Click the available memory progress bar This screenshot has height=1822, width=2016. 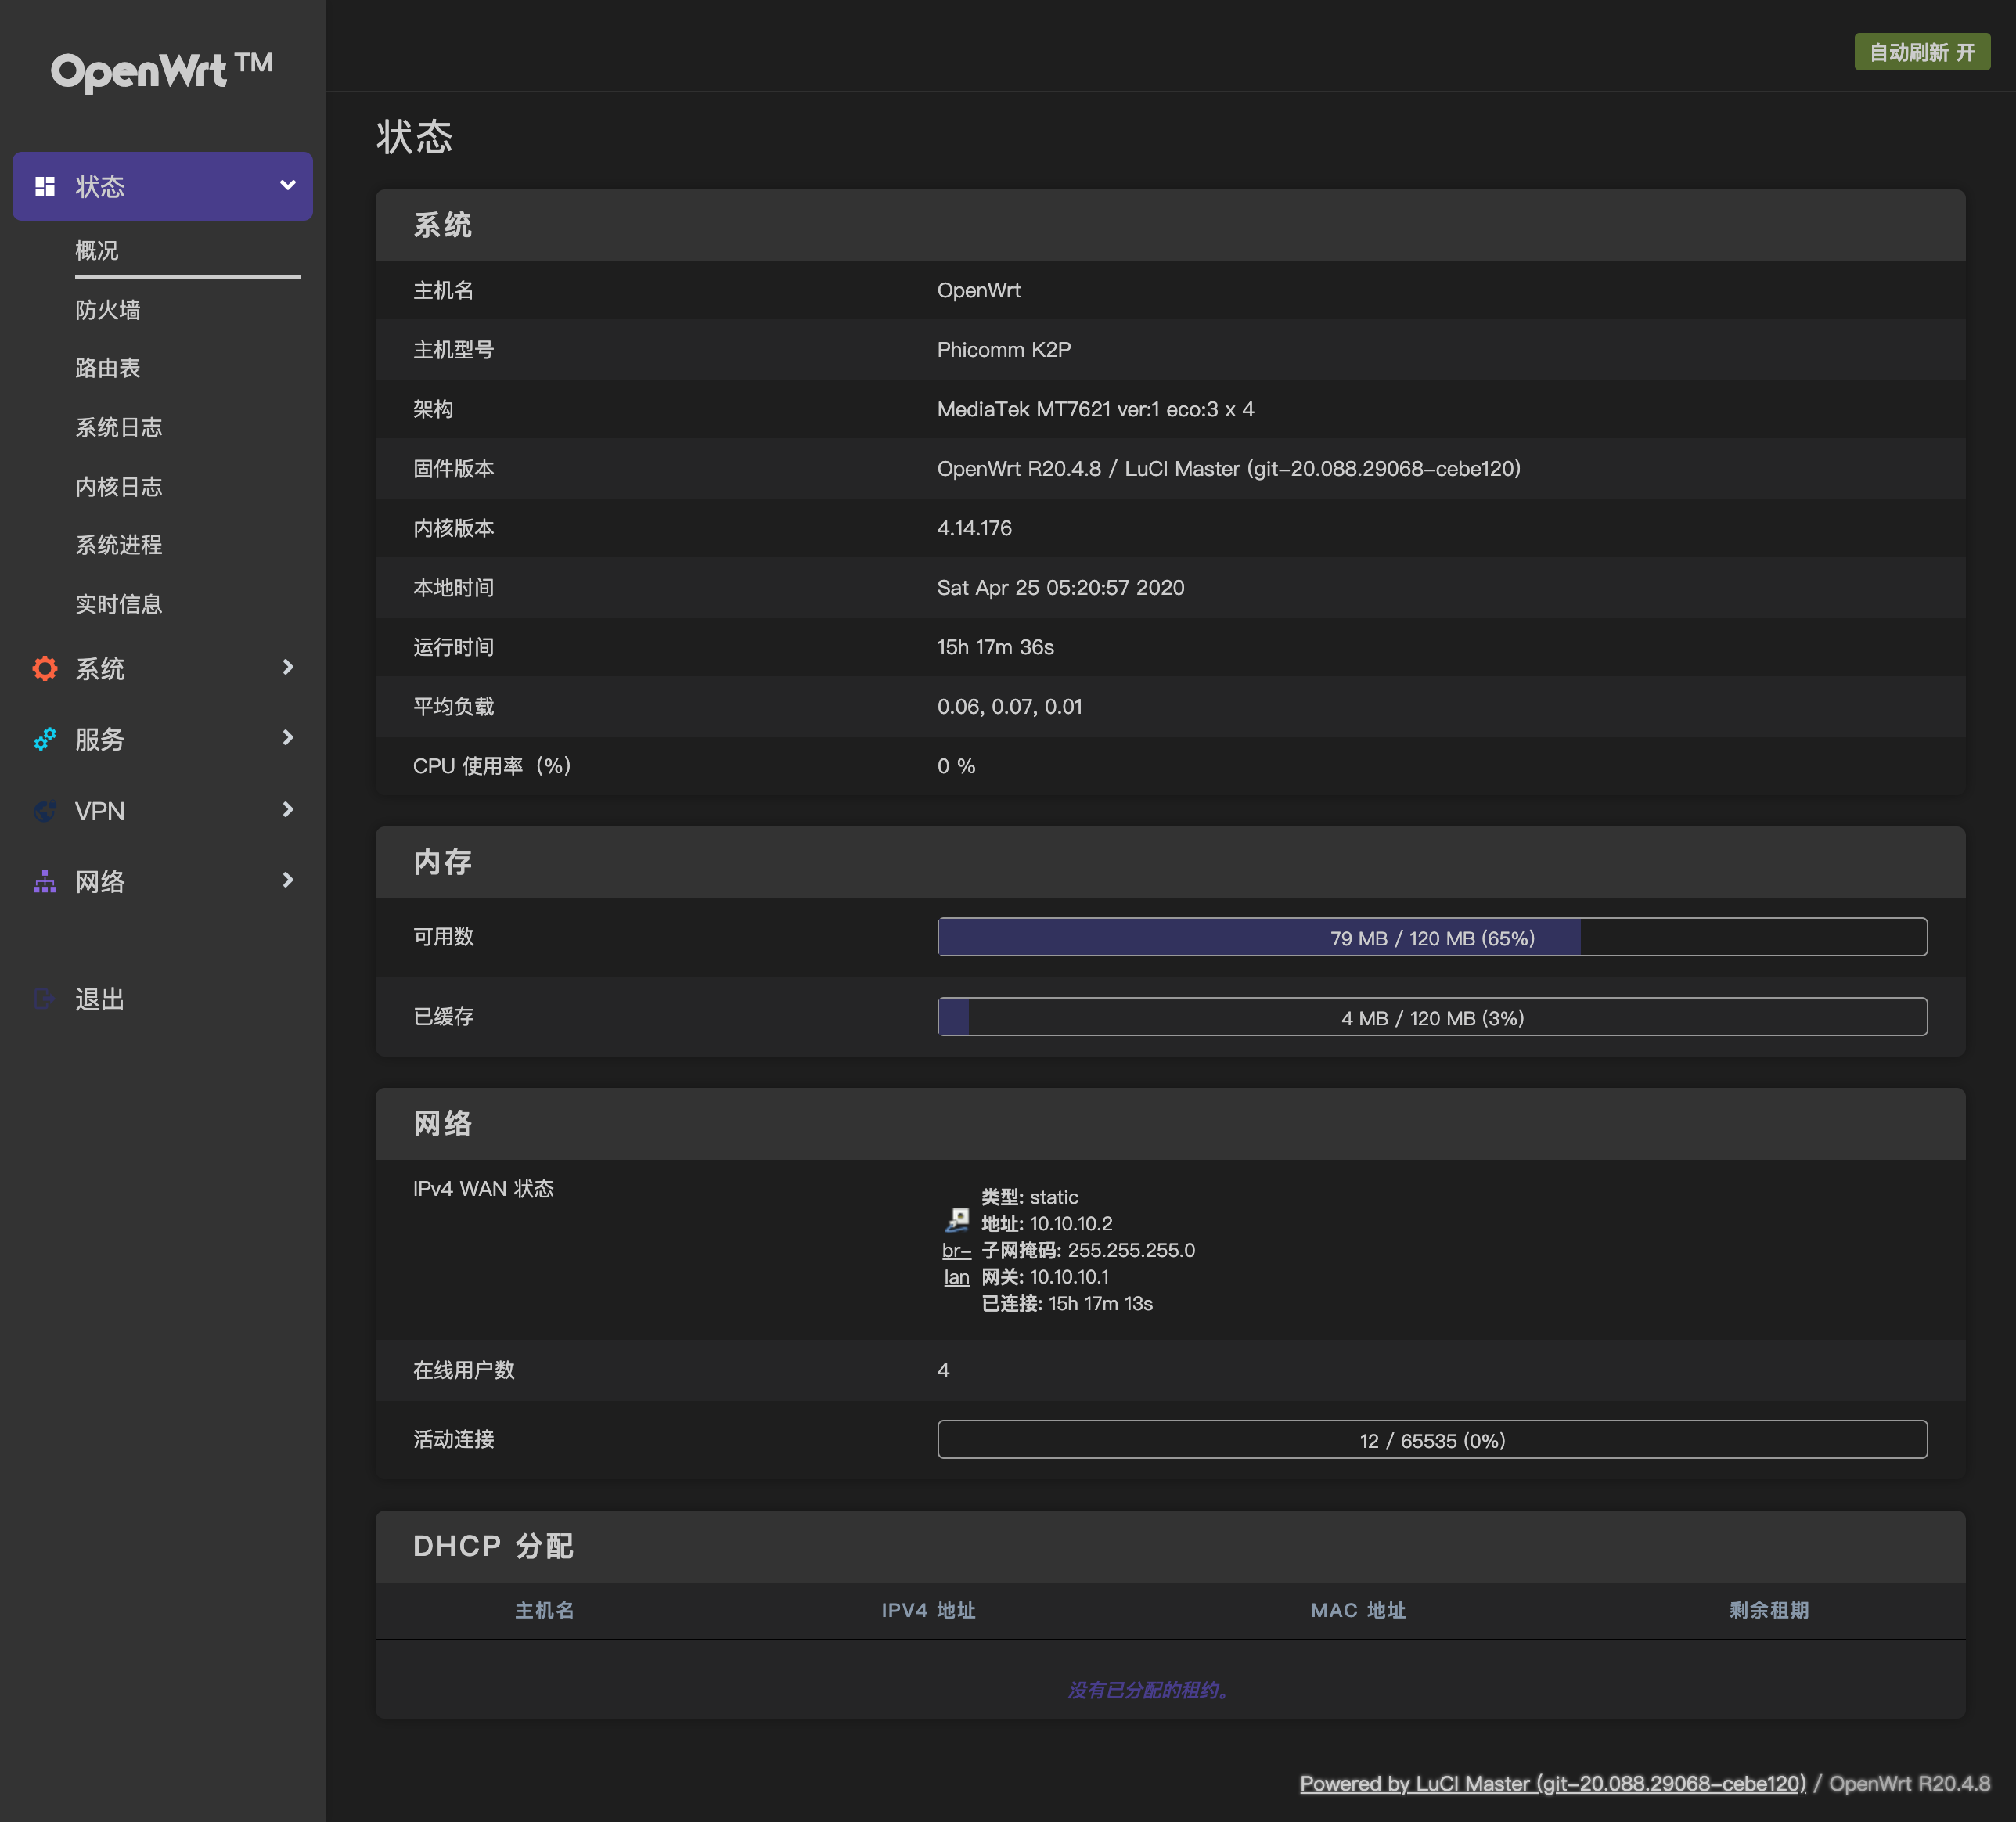[x=1431, y=937]
